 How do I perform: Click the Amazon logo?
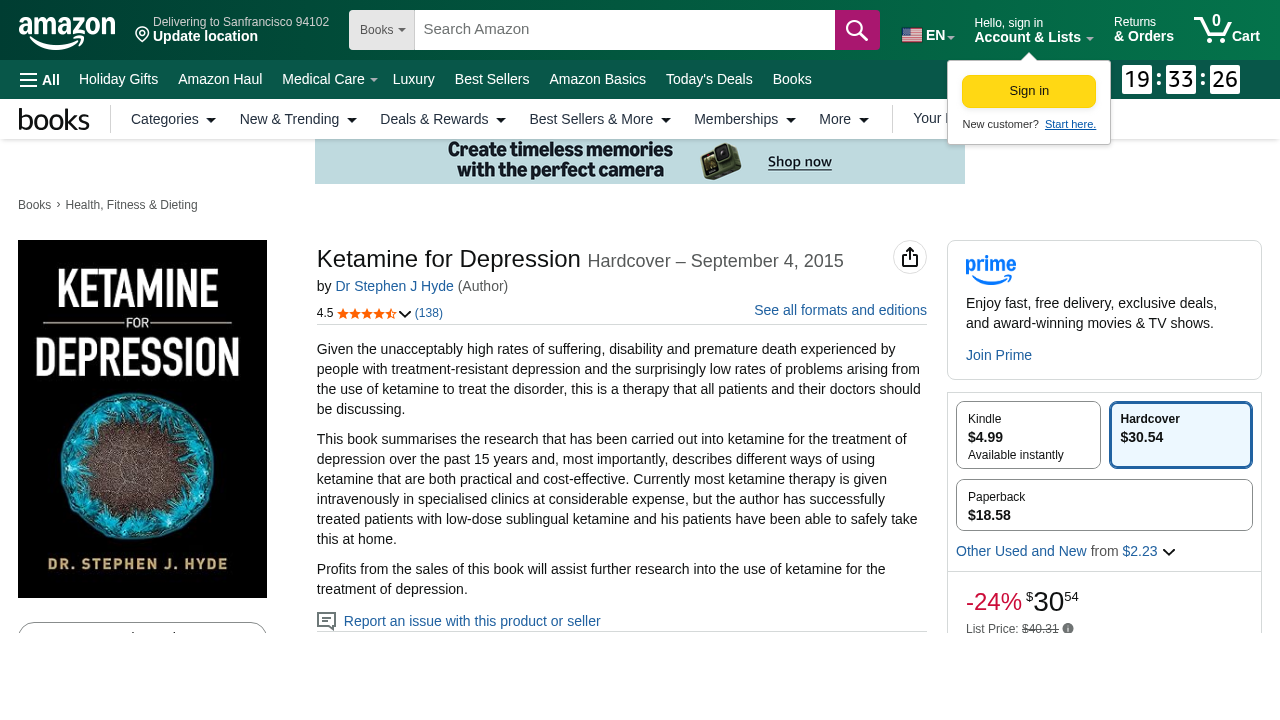tap(66, 30)
